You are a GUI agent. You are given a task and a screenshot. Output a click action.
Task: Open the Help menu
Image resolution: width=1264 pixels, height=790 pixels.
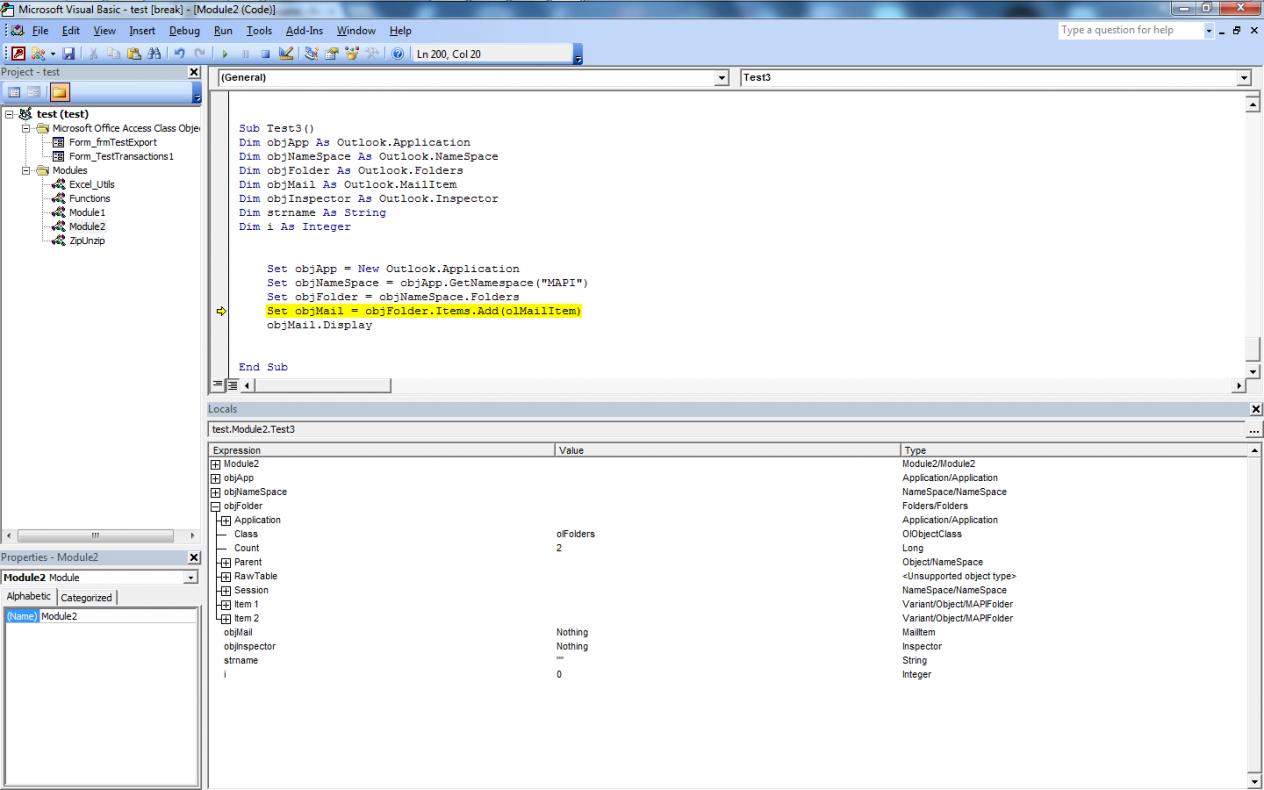[x=400, y=31]
